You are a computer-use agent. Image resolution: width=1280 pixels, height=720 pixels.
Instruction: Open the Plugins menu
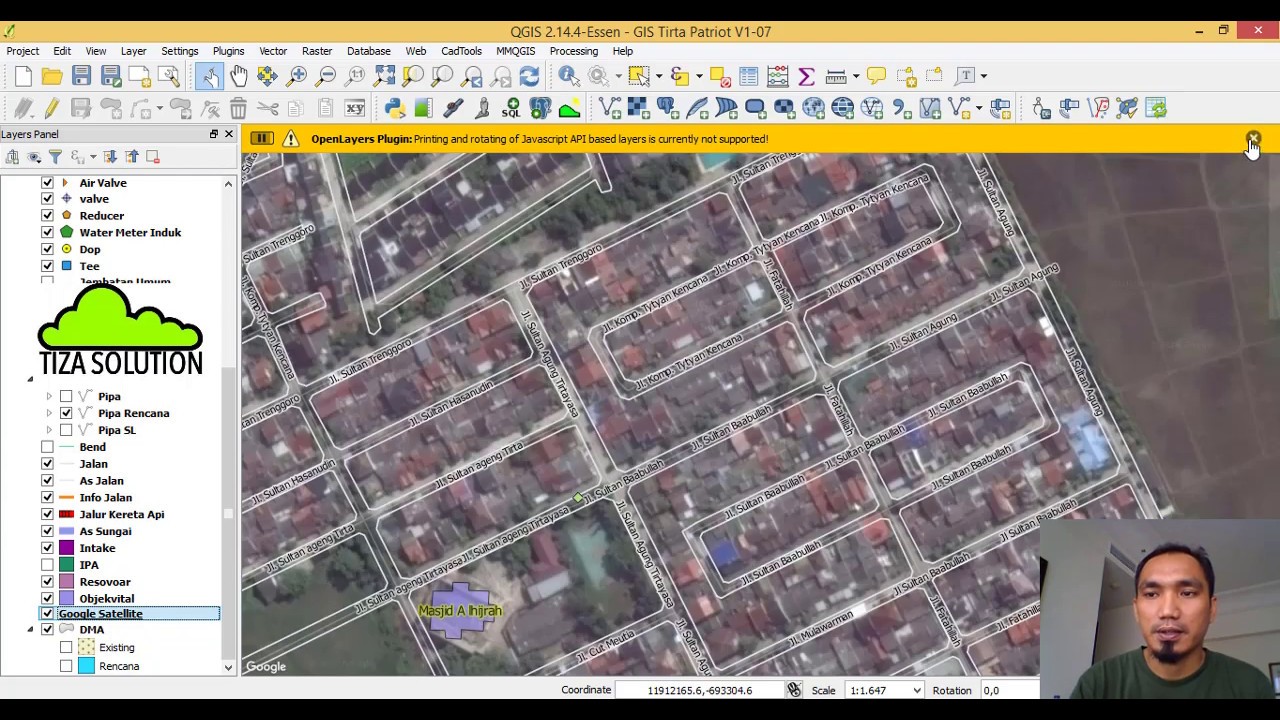pos(228,51)
